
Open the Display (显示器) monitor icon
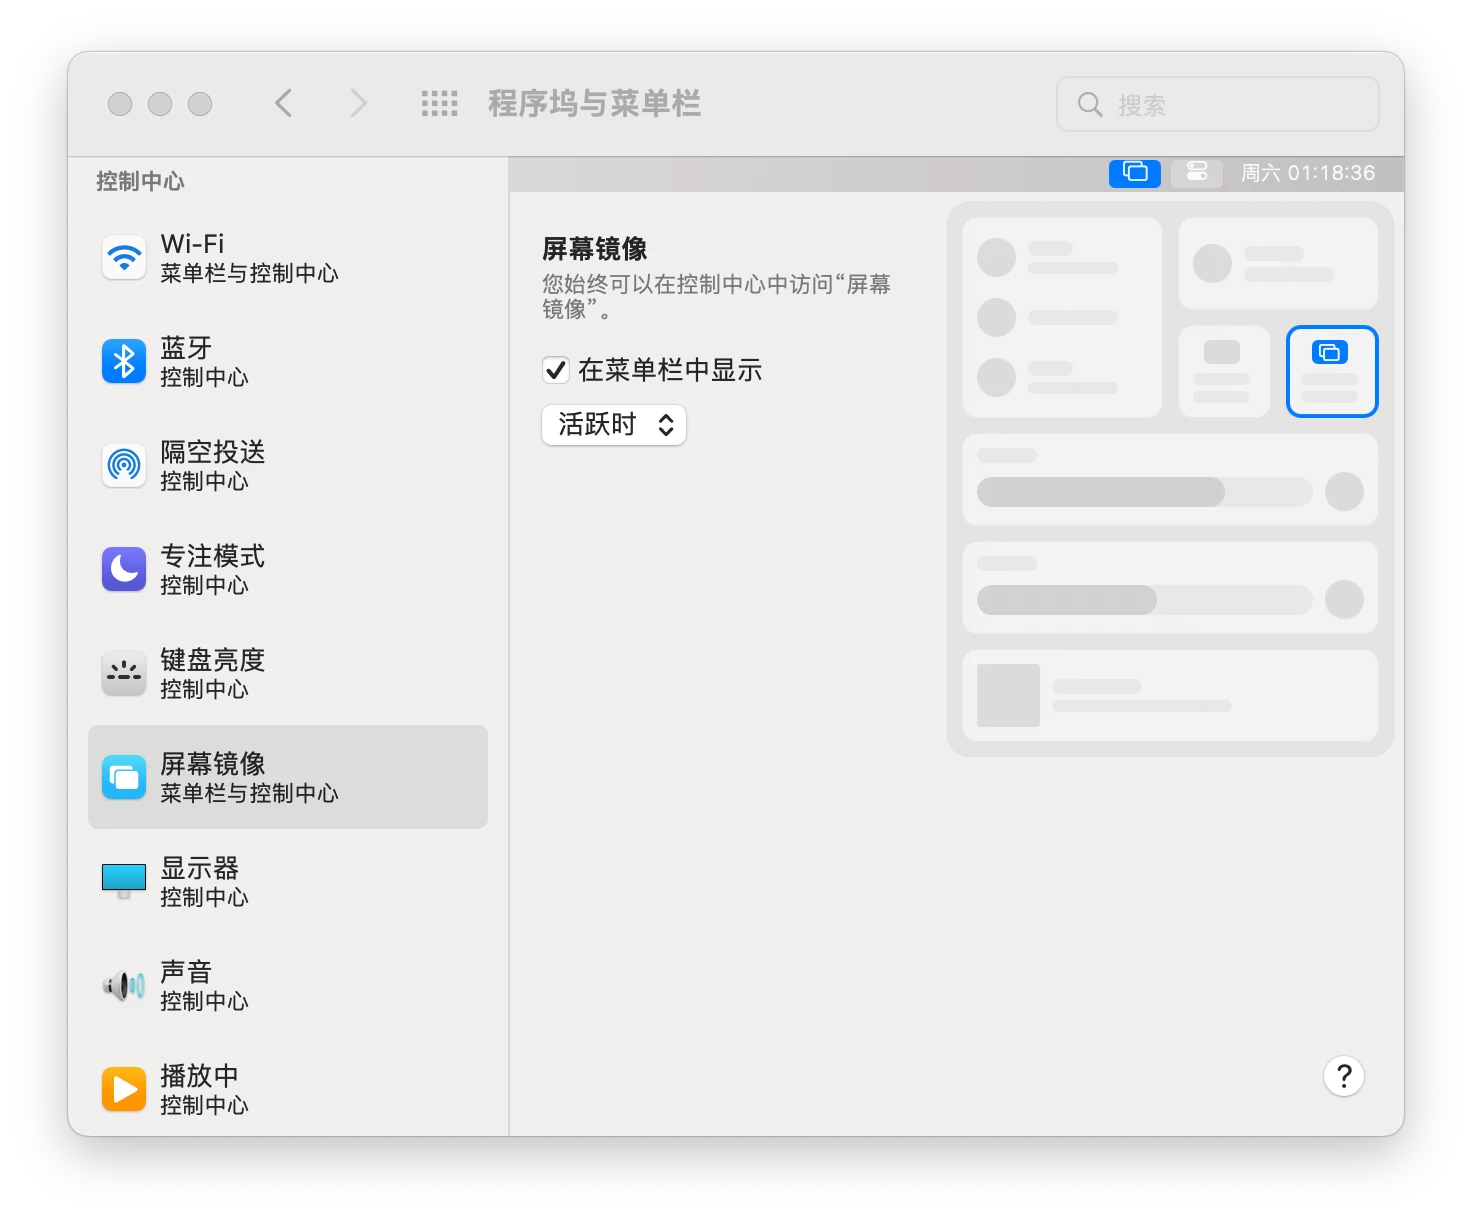[x=124, y=880]
